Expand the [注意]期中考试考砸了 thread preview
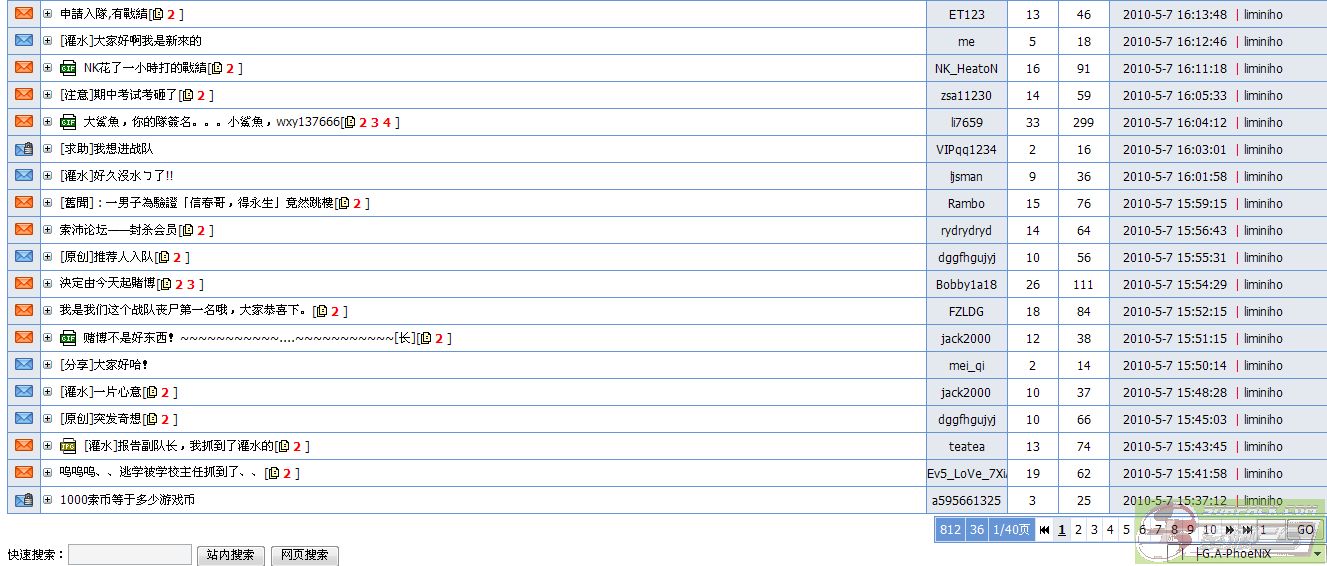Image resolution: width=1327 pixels, height=566 pixels. pyautogui.click(x=48, y=95)
